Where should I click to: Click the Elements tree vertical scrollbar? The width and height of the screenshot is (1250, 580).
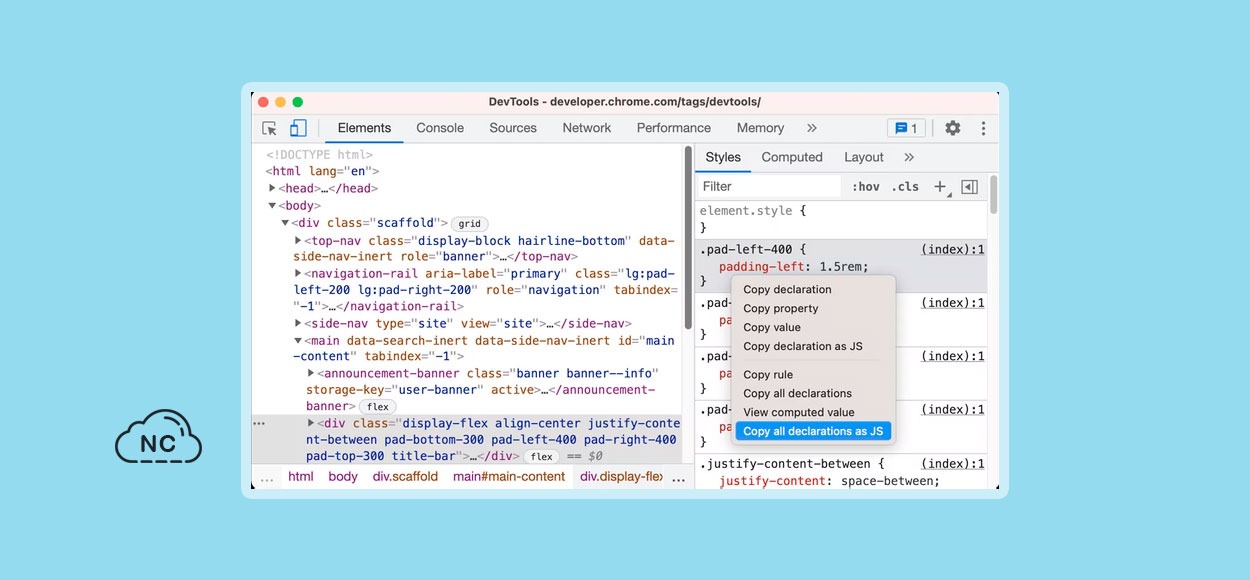(x=688, y=238)
